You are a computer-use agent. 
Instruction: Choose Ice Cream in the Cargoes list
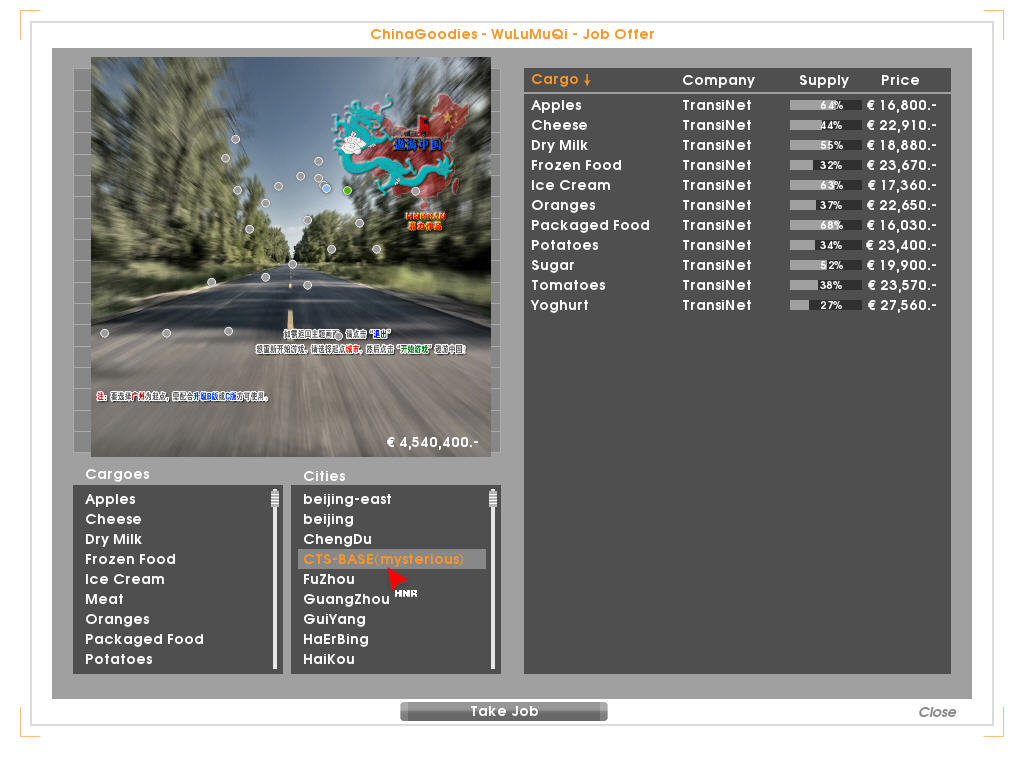click(125, 579)
